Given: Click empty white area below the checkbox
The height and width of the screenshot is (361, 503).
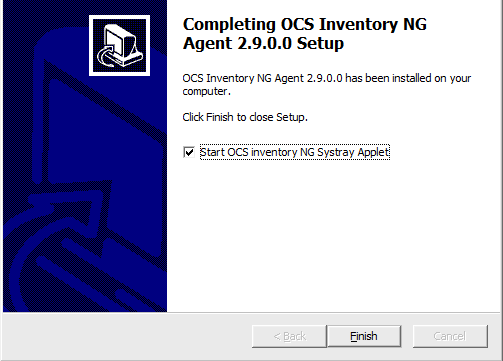Looking at the screenshot, I should click(x=333, y=233).
